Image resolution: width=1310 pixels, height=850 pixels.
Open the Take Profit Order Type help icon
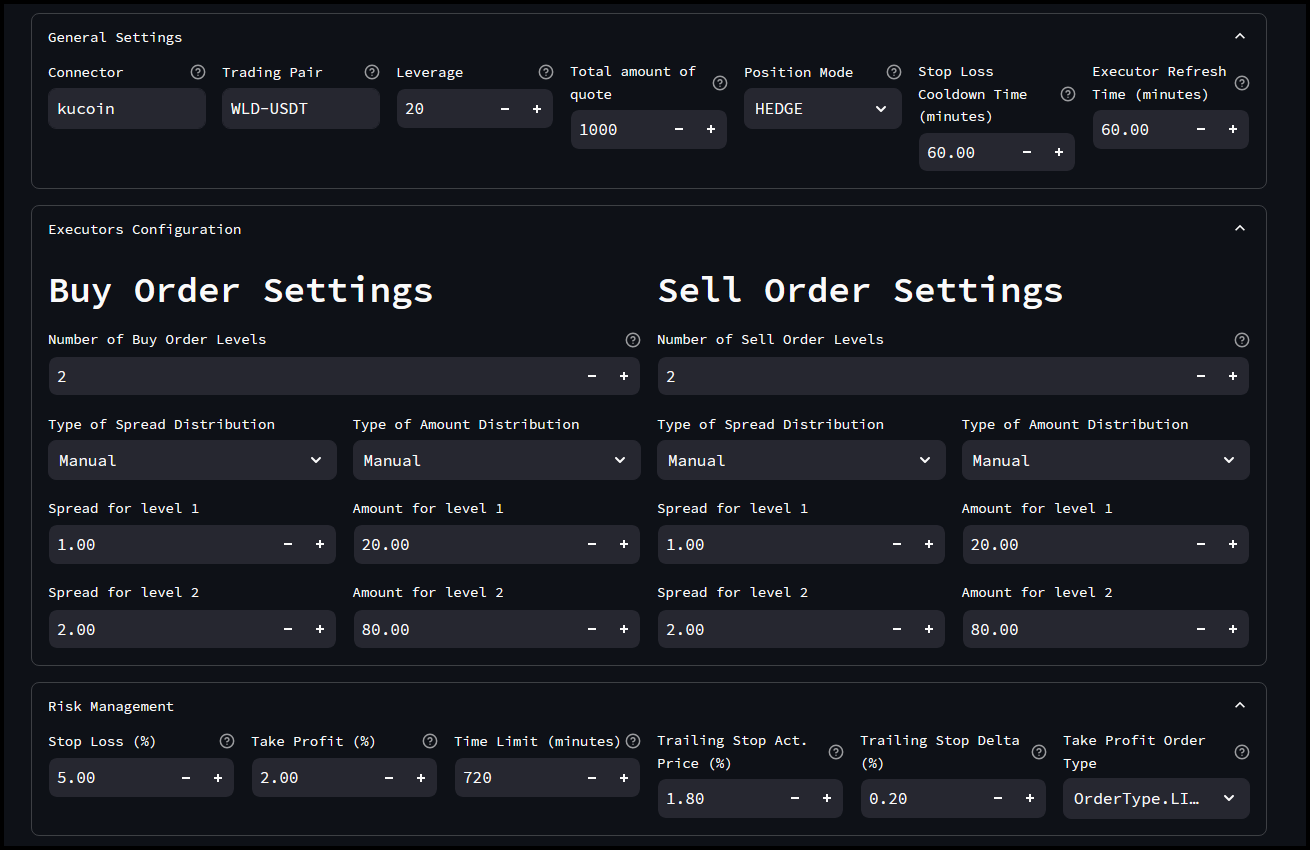pyautogui.click(x=1242, y=751)
